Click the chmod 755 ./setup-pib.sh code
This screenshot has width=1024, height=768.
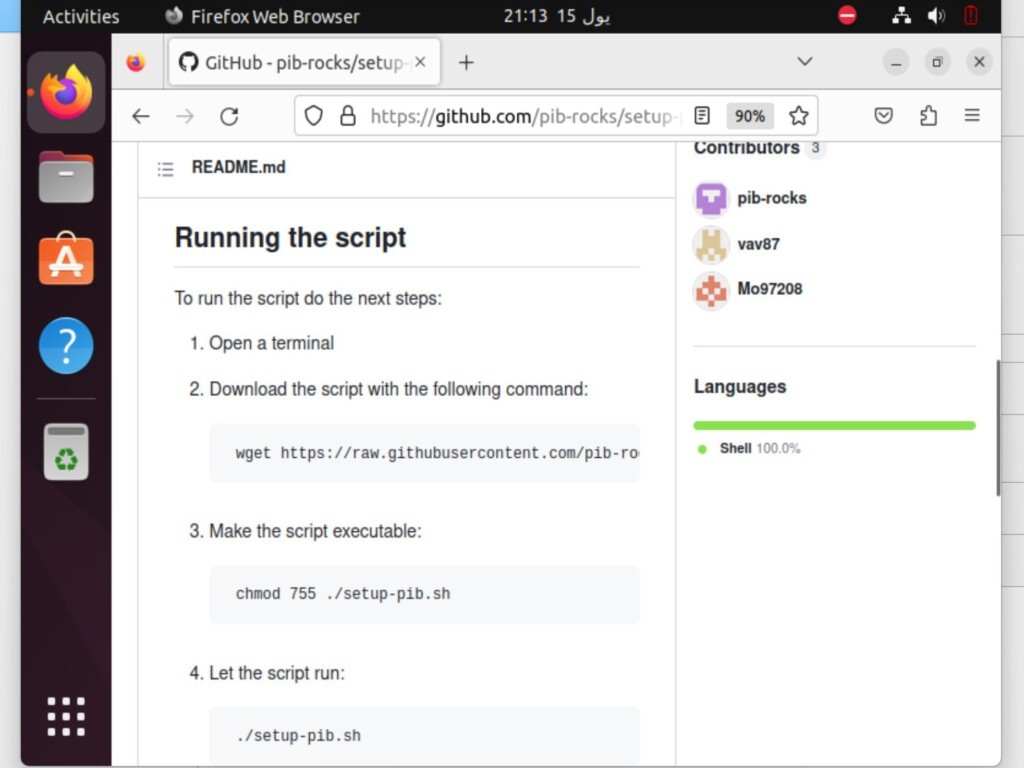pyautogui.click(x=343, y=594)
